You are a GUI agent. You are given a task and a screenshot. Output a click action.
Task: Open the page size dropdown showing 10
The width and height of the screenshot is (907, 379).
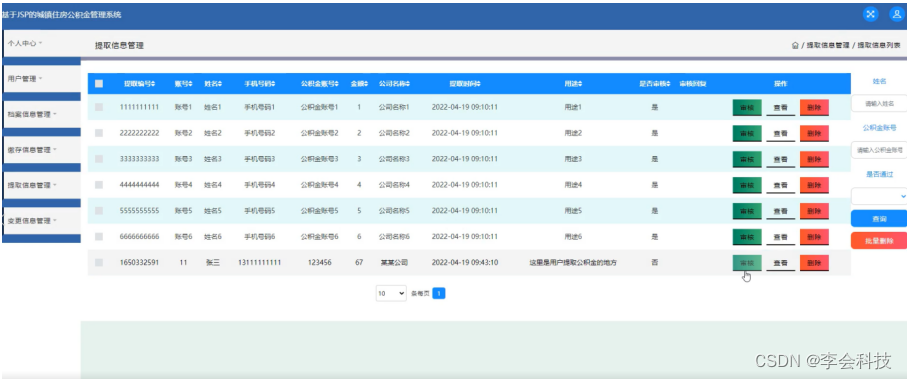(391, 293)
